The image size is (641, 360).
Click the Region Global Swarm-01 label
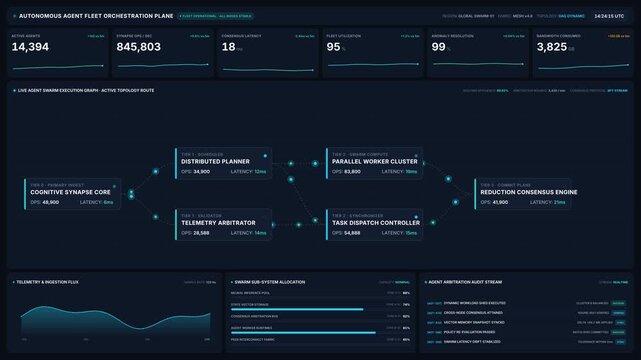pos(468,16)
